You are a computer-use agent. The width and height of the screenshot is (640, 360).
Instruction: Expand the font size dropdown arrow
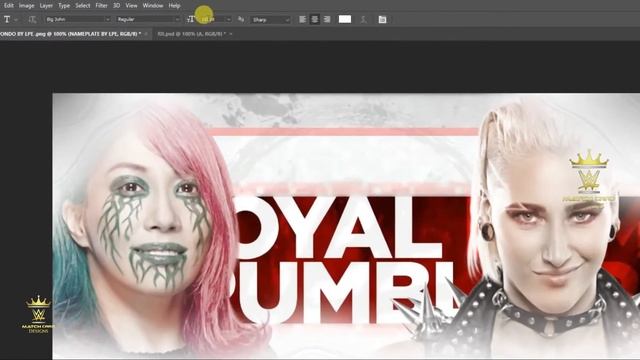coord(229,20)
